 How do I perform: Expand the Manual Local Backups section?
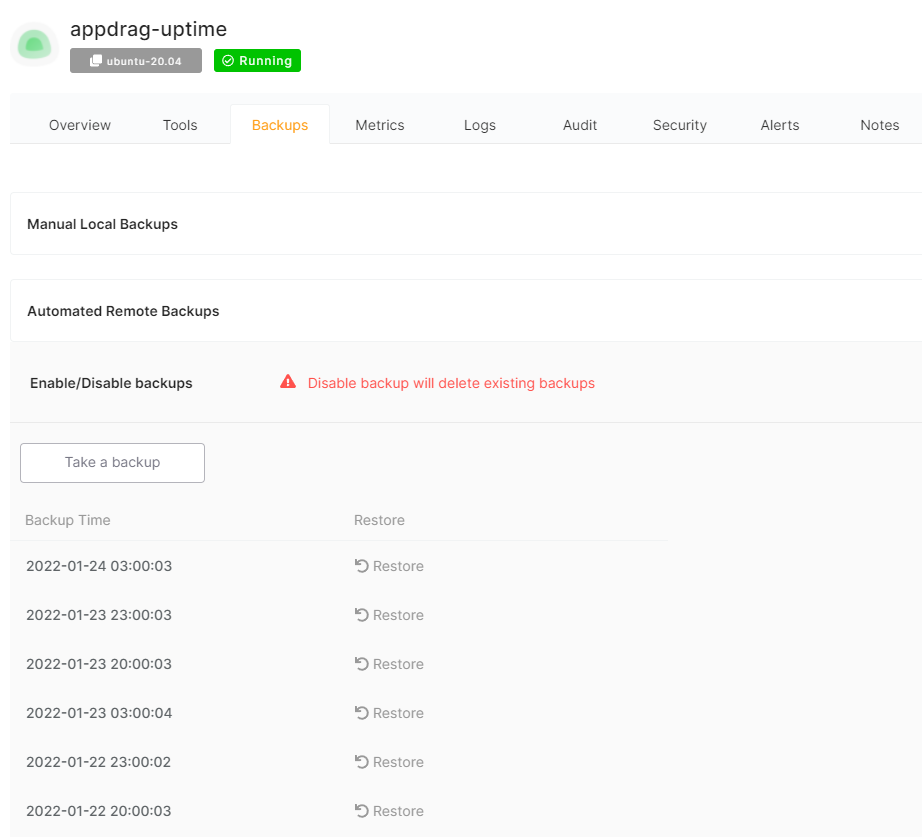102,224
